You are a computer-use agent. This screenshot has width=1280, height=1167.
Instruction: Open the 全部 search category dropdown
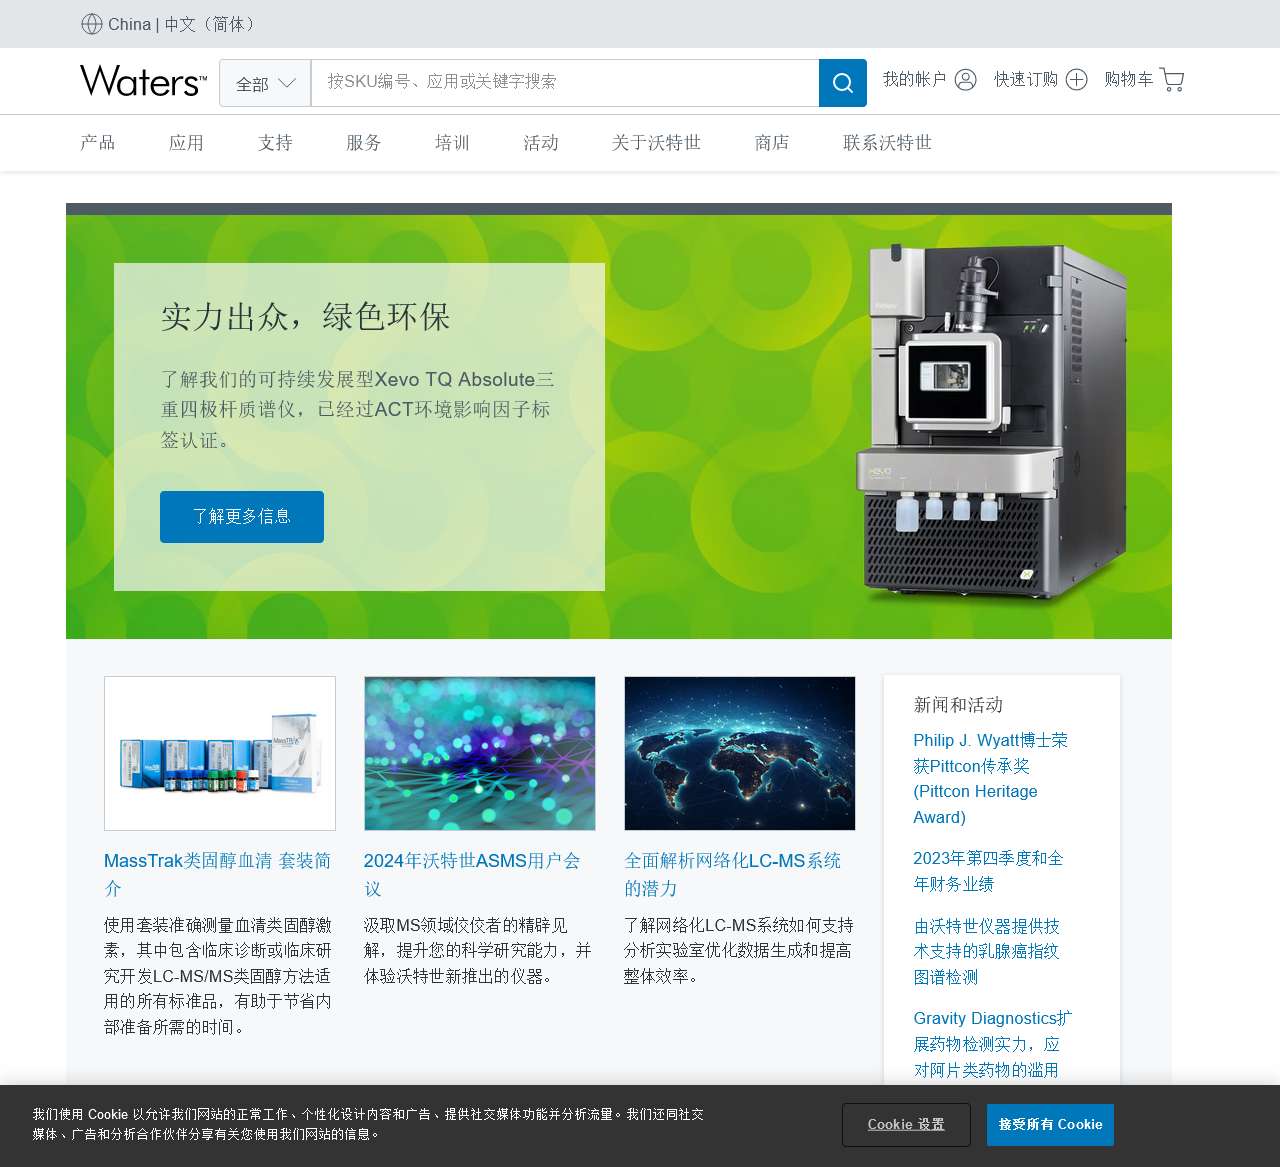(264, 83)
